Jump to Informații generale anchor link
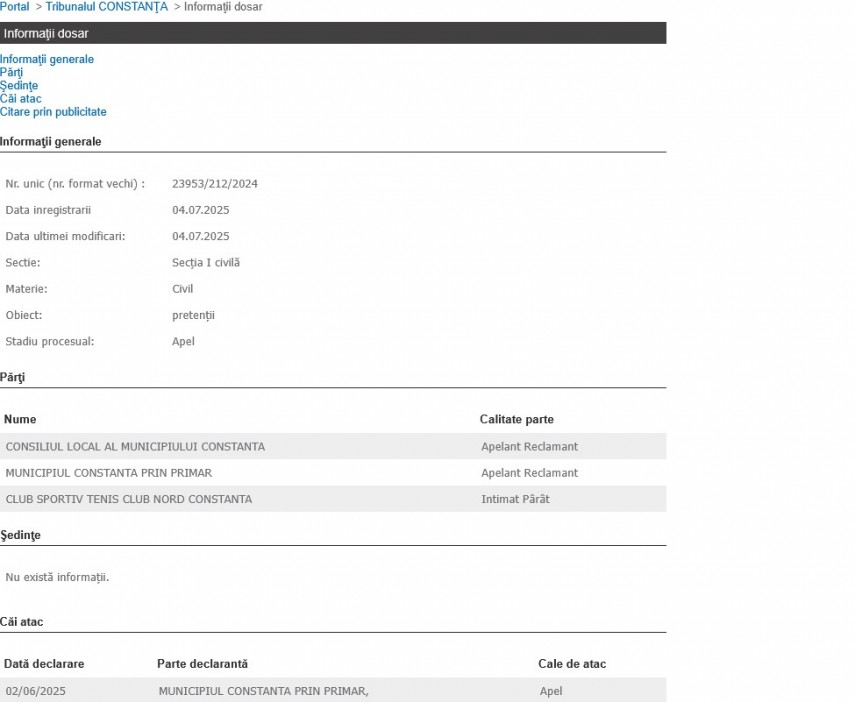This screenshot has width=855, height=702. (x=47, y=59)
